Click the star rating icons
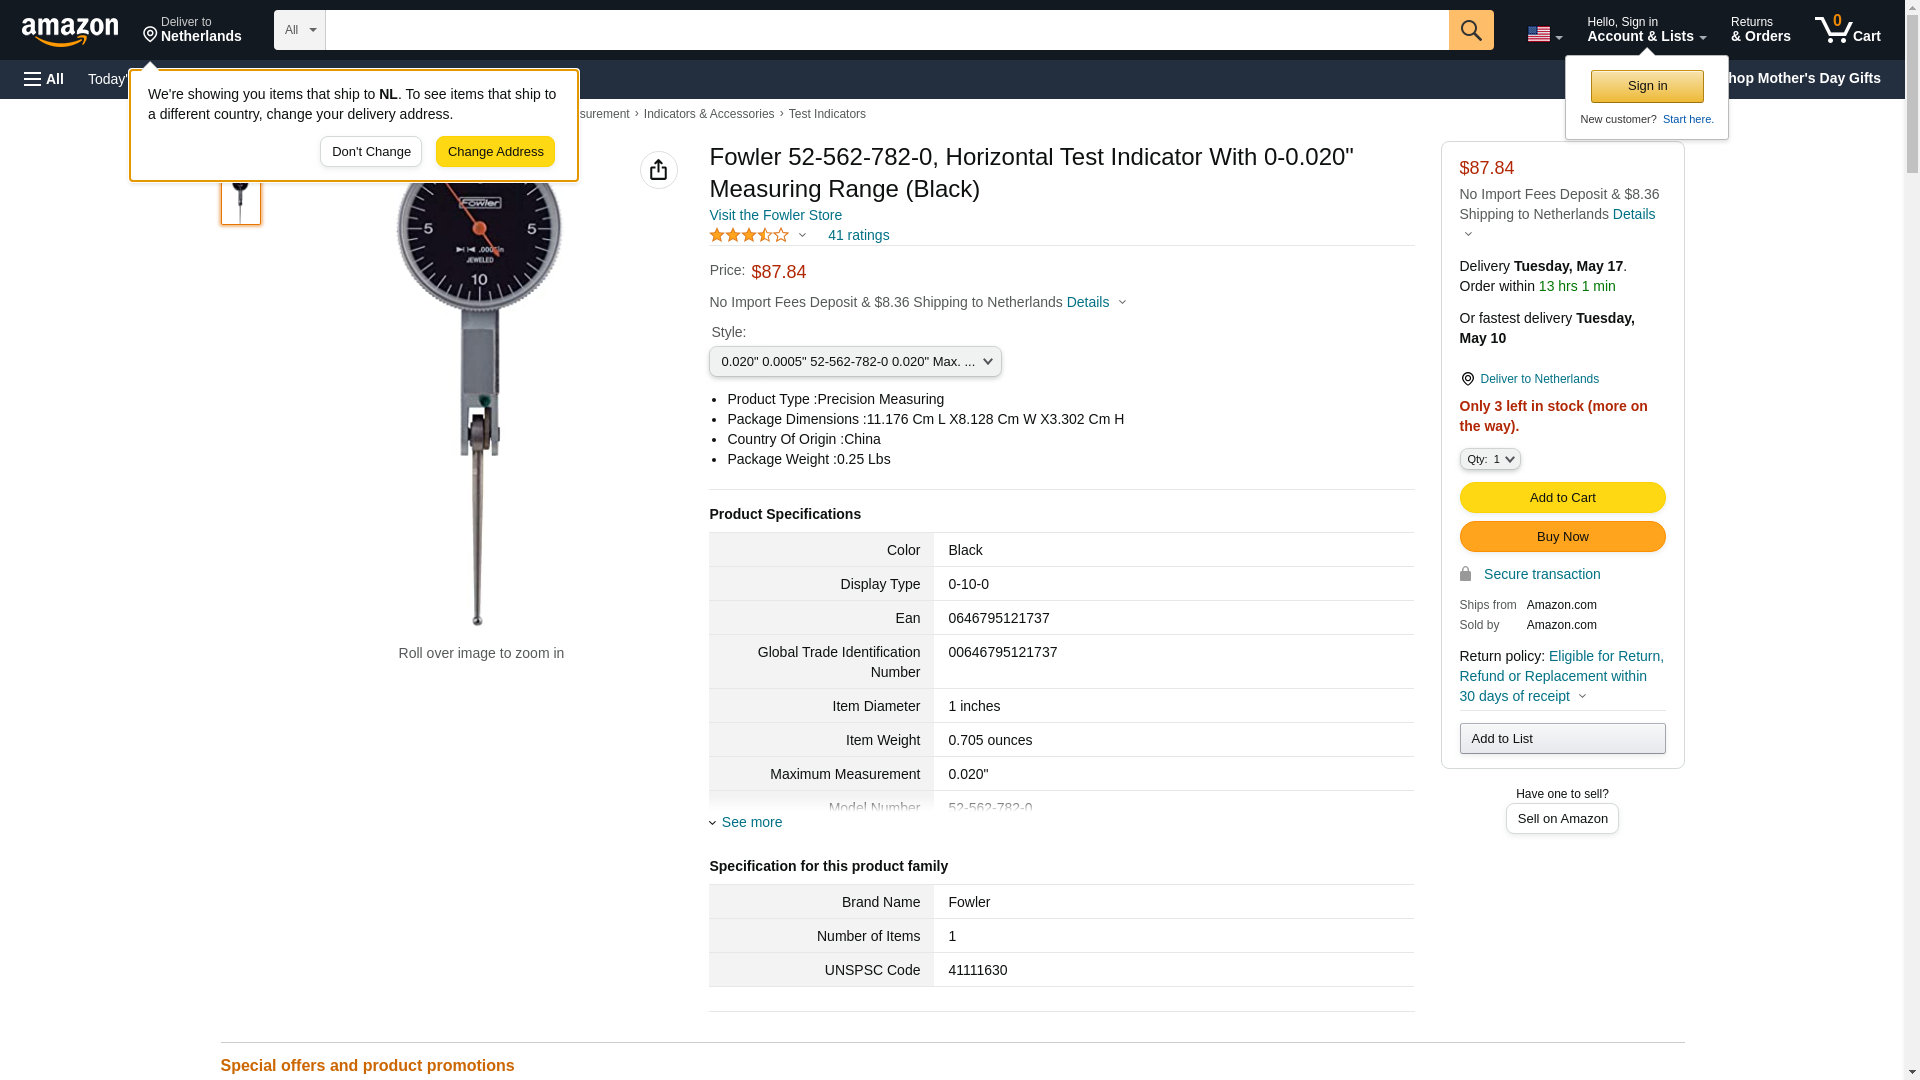Screen dimensions: 1920x1080 point(749,235)
